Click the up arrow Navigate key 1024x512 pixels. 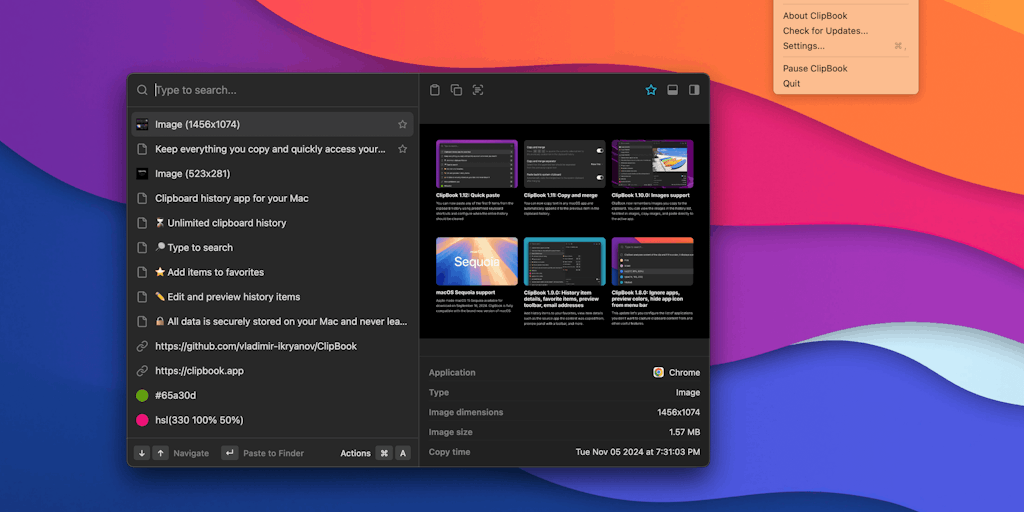coord(161,453)
